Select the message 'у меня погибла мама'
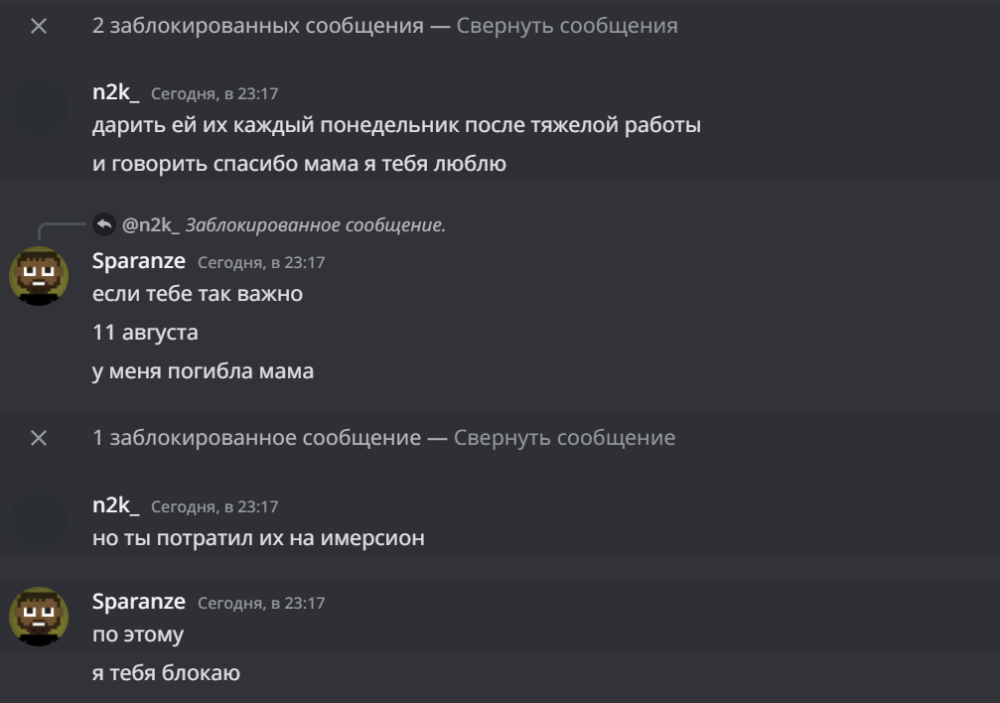 [203, 371]
